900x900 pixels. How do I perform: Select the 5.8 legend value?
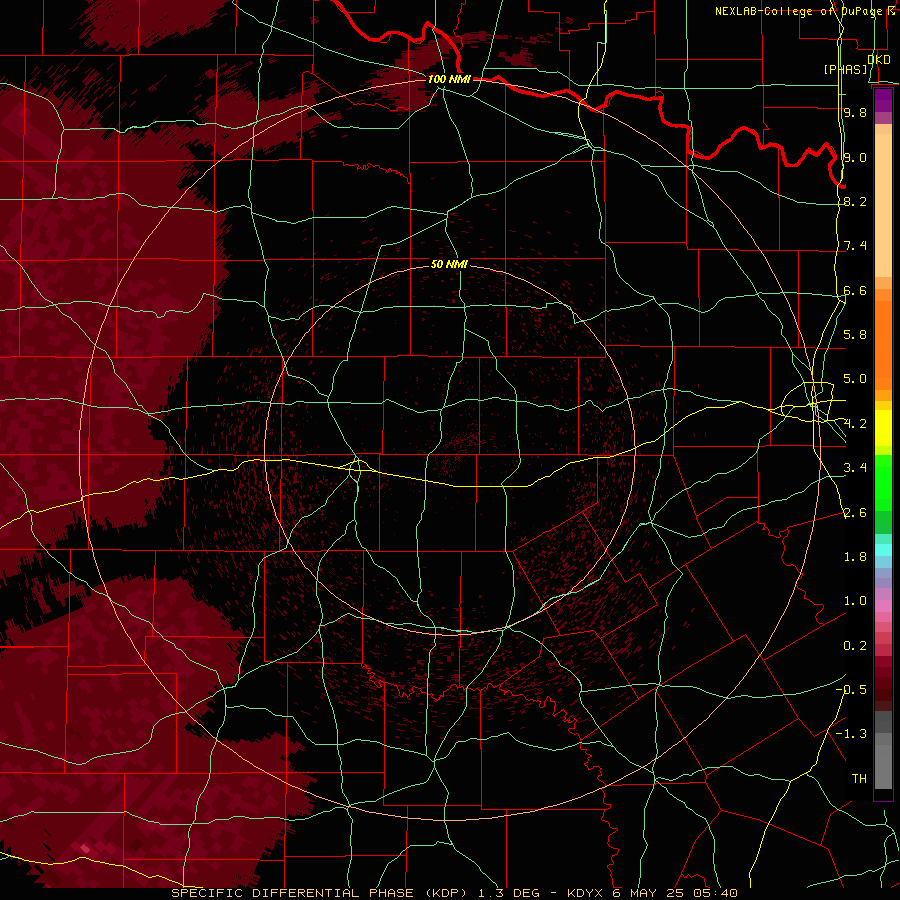click(x=855, y=335)
